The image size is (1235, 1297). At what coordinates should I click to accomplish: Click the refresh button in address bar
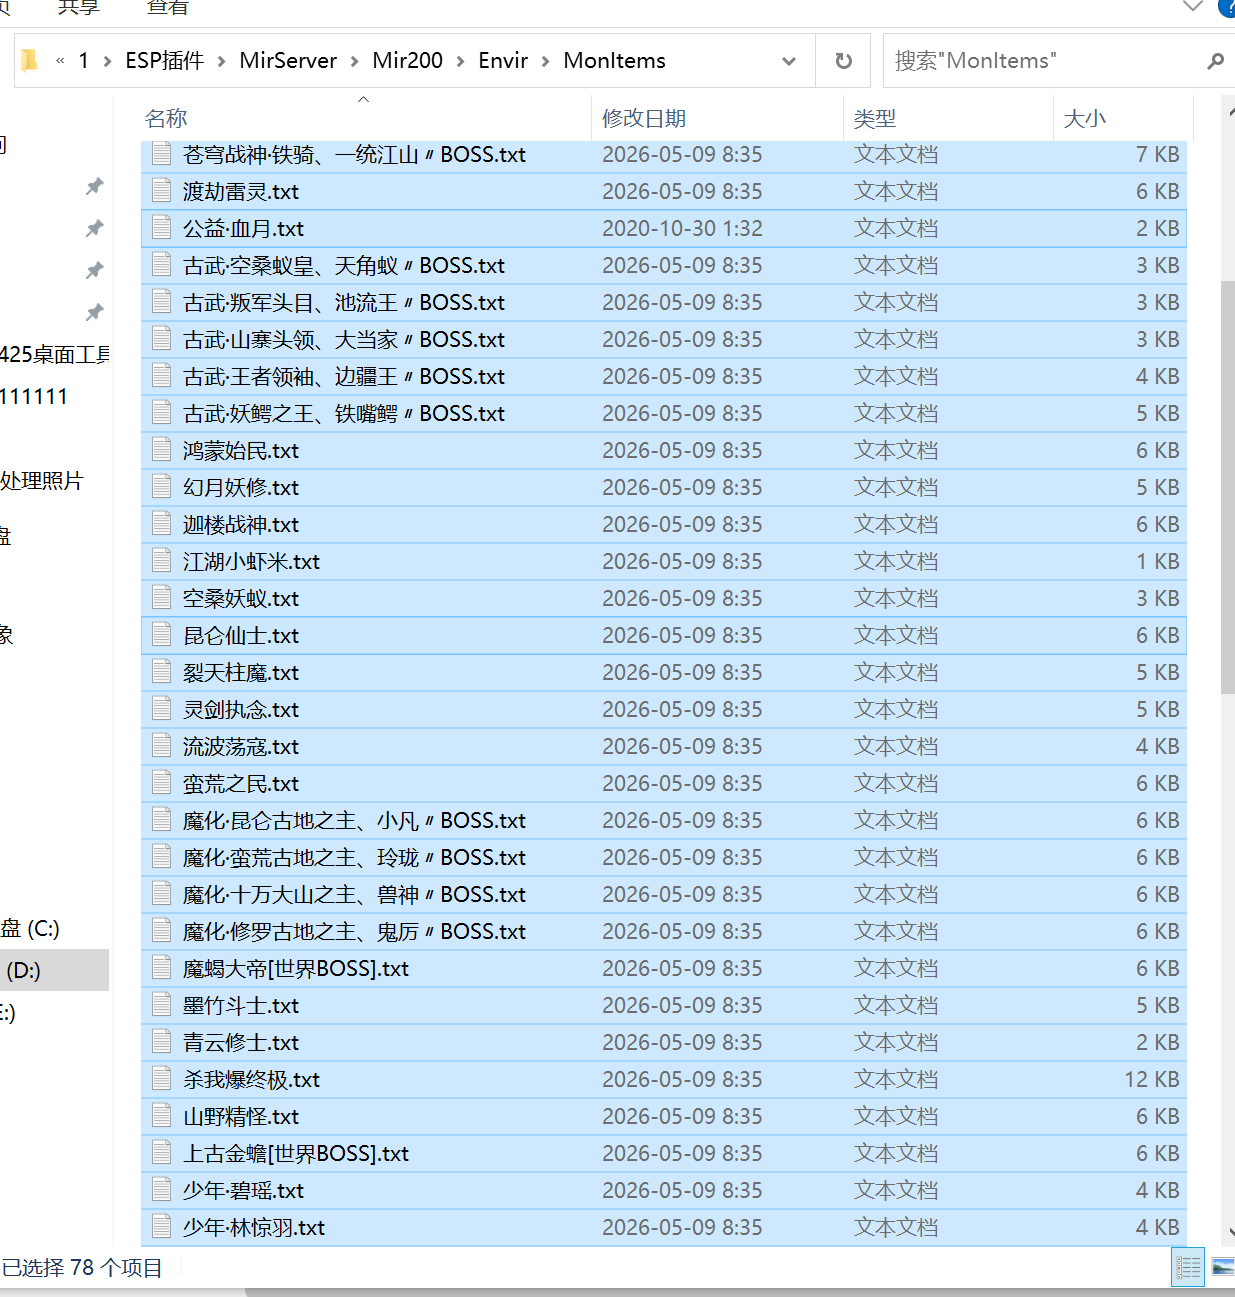pyautogui.click(x=843, y=61)
